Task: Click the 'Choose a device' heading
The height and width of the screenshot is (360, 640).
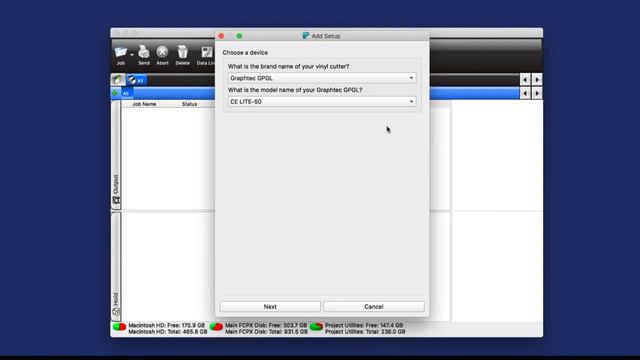Action: click(245, 53)
